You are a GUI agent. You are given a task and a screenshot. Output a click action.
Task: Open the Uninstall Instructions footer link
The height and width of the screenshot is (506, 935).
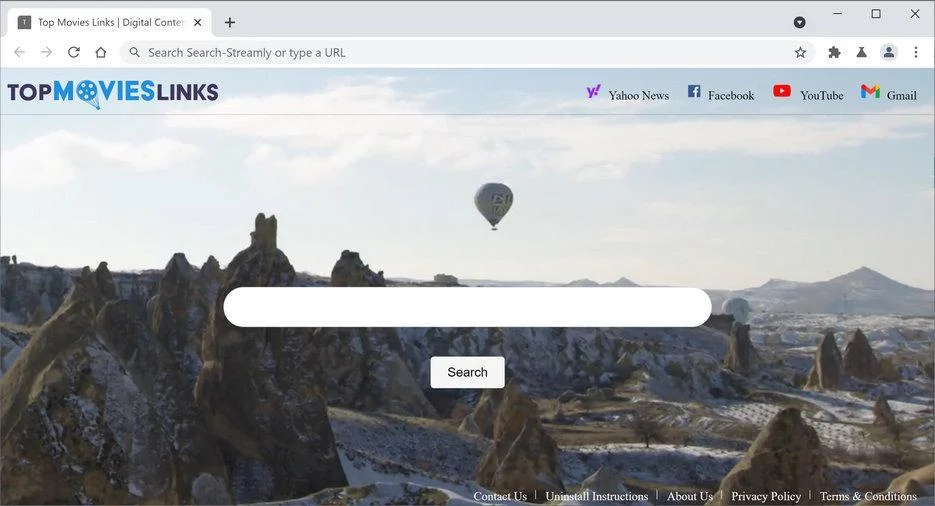(x=597, y=496)
